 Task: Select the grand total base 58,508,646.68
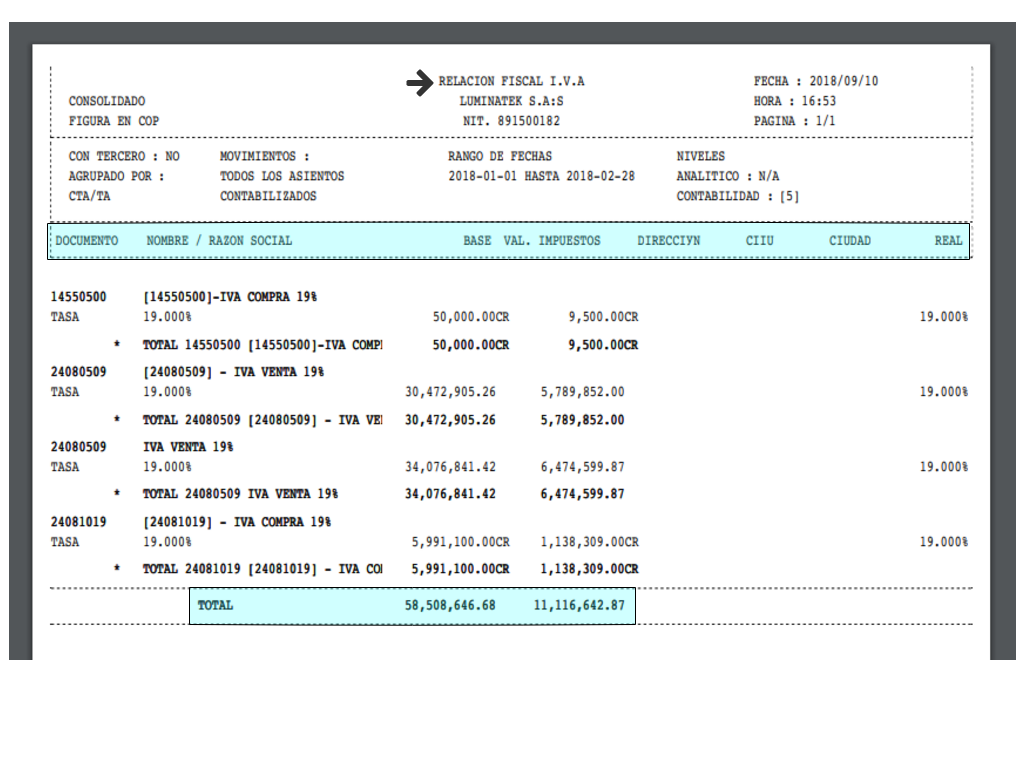coord(450,606)
